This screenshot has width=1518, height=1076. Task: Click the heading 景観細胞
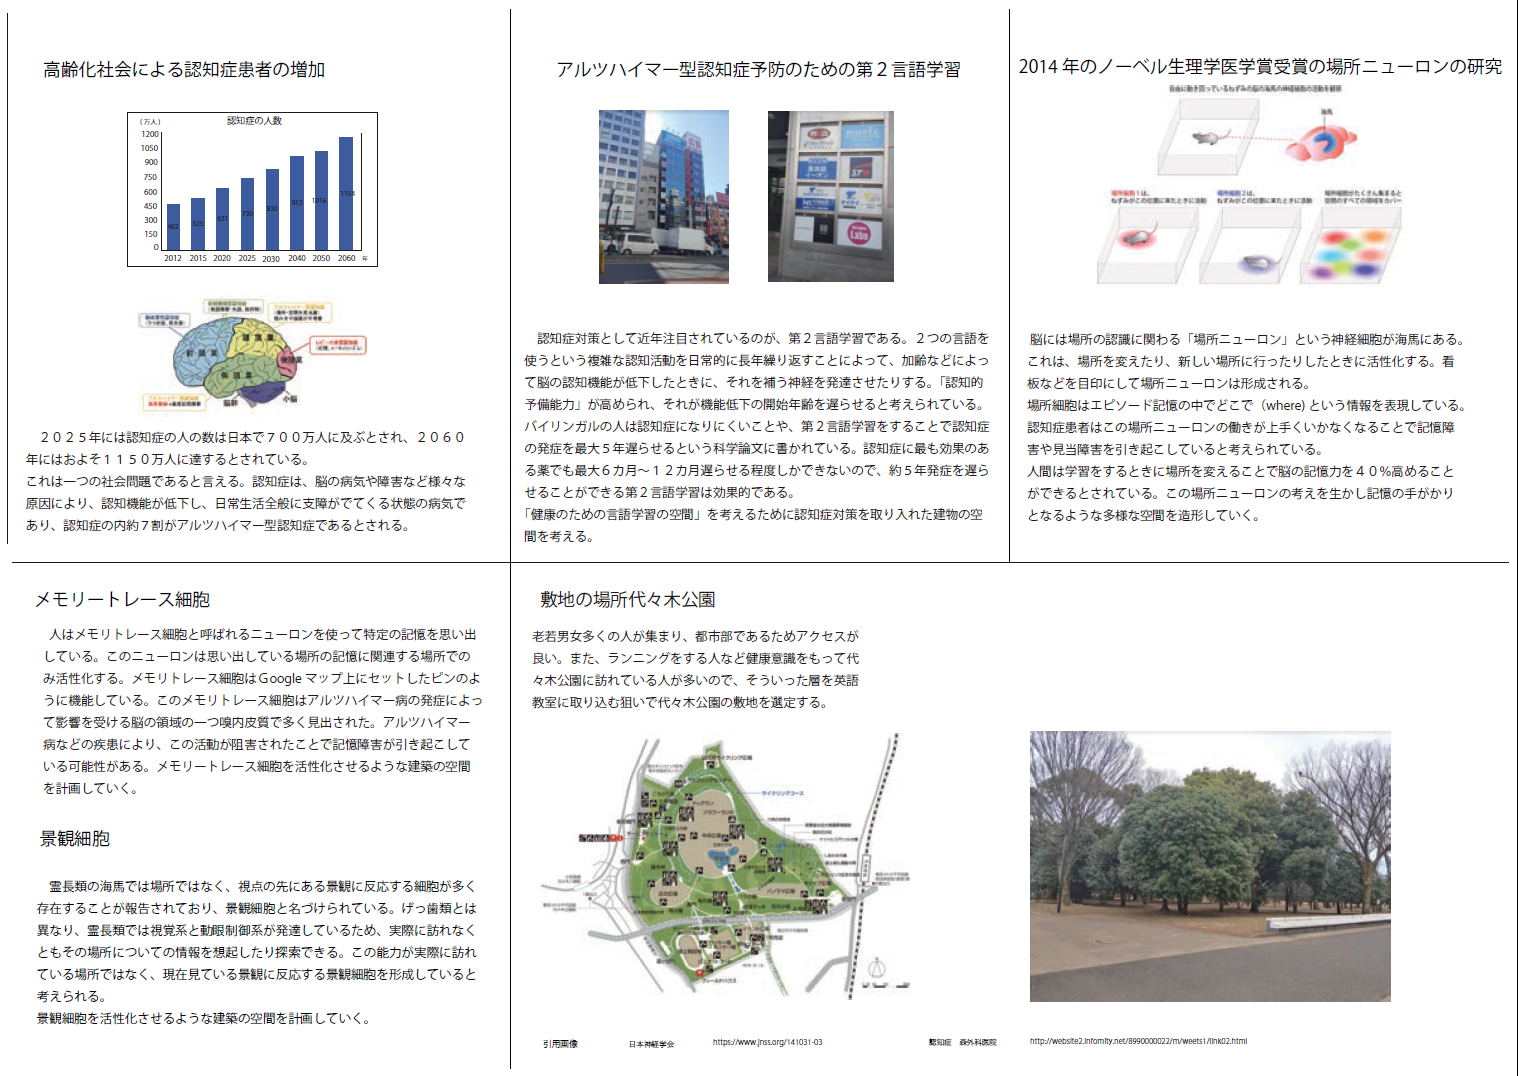coord(74,839)
